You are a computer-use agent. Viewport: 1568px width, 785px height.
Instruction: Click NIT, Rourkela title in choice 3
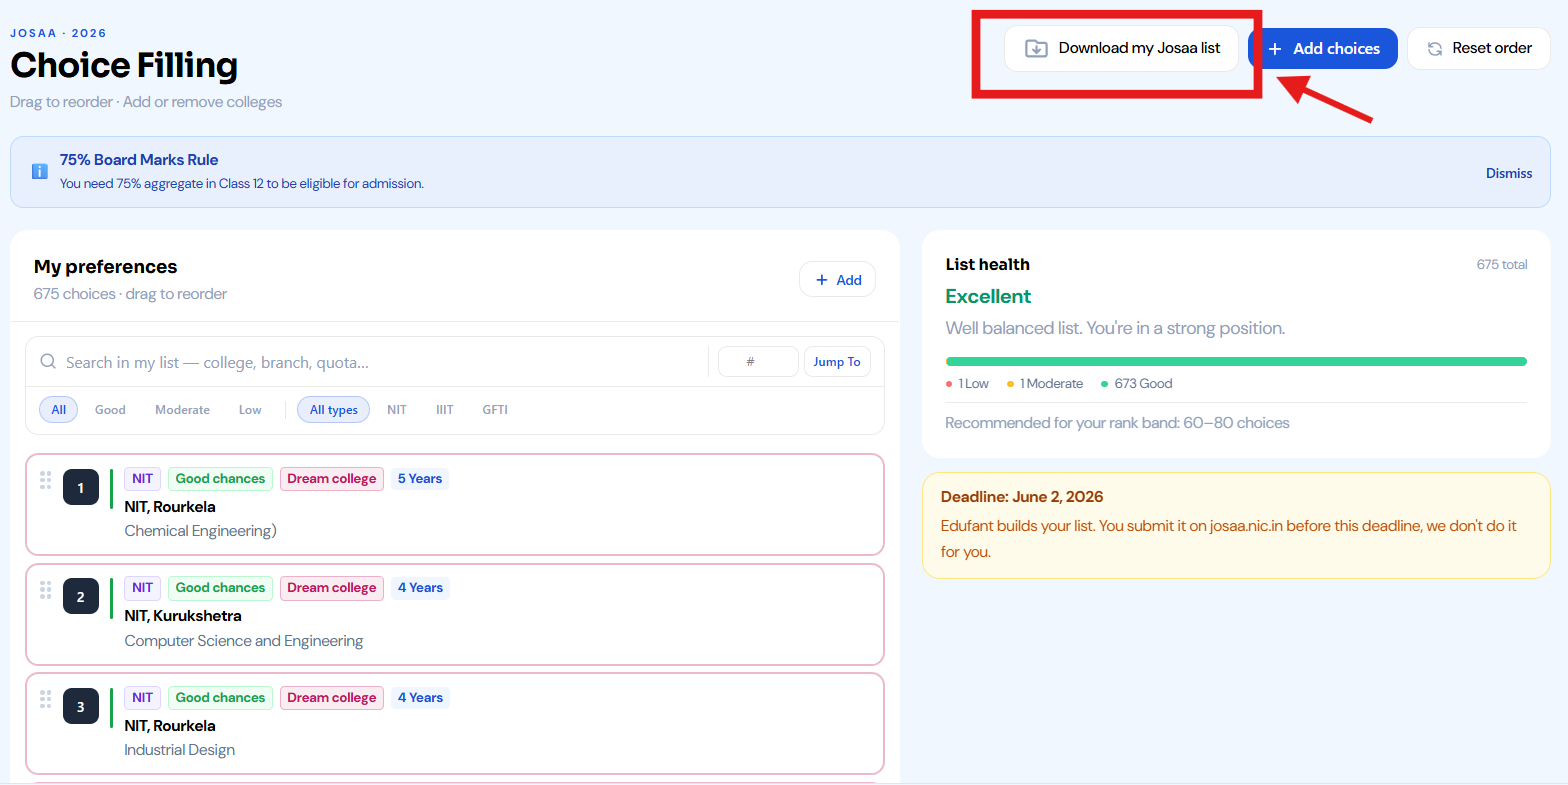[x=170, y=726]
